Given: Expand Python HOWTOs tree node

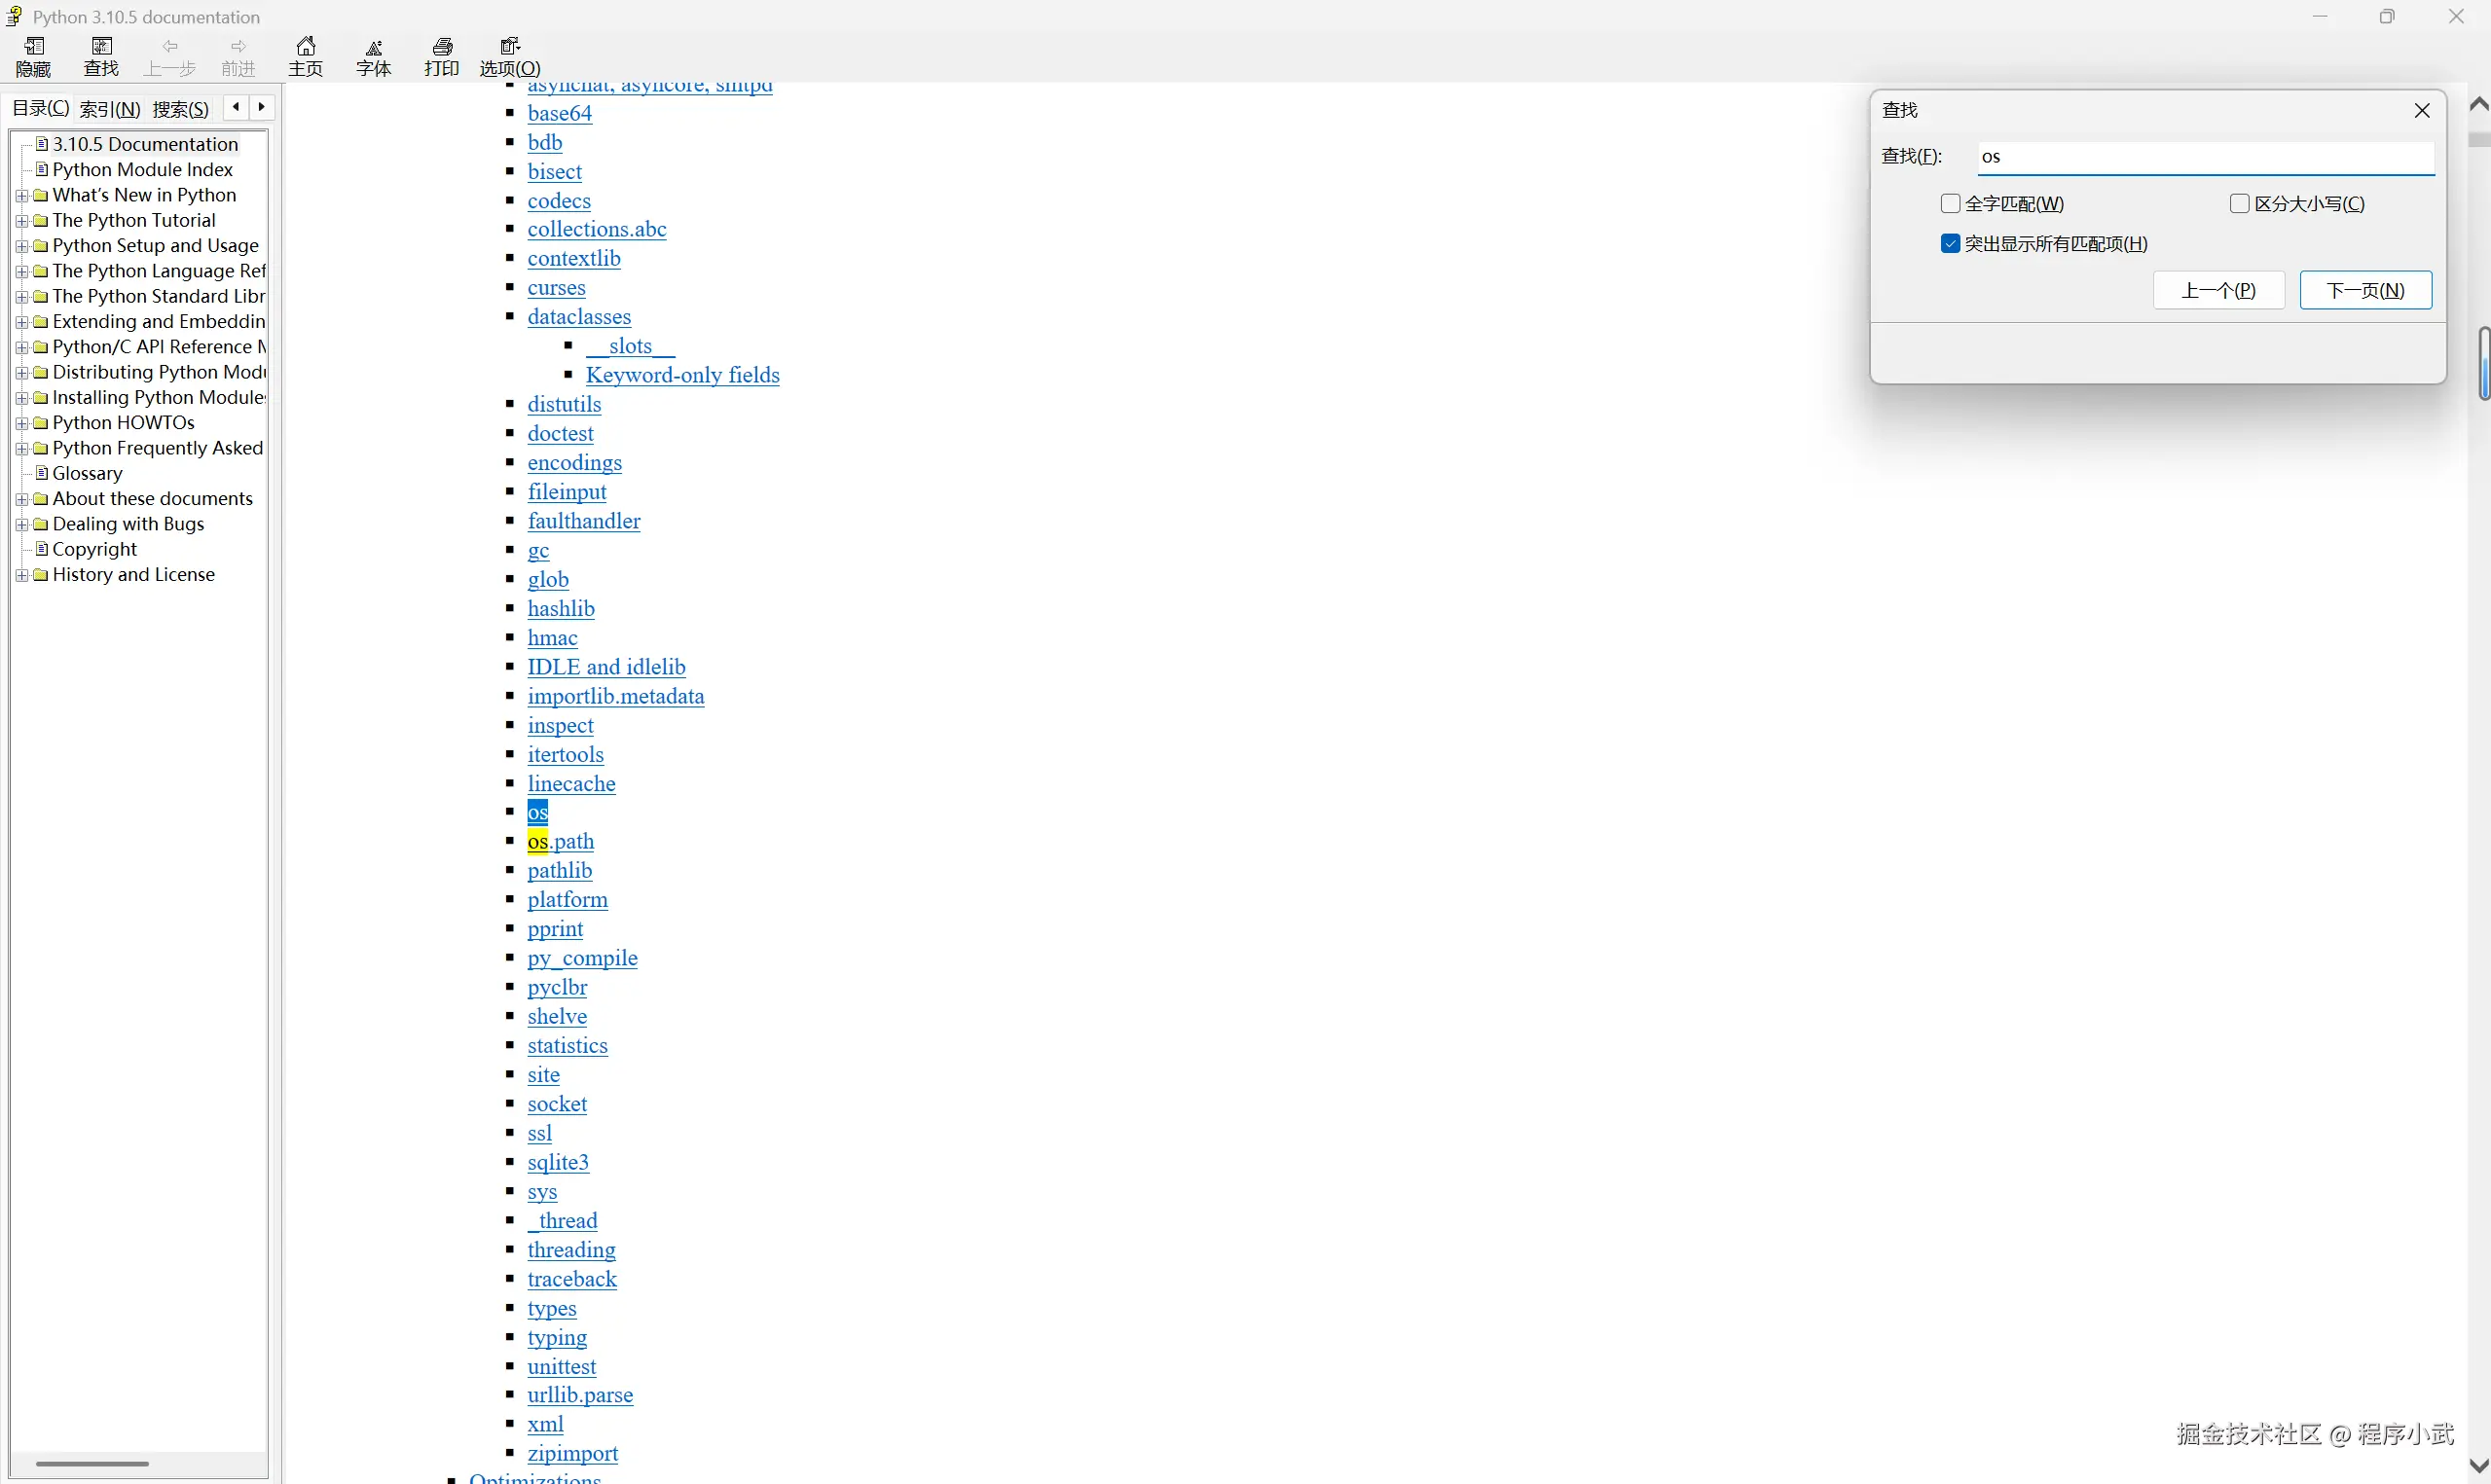Looking at the screenshot, I should point(22,423).
